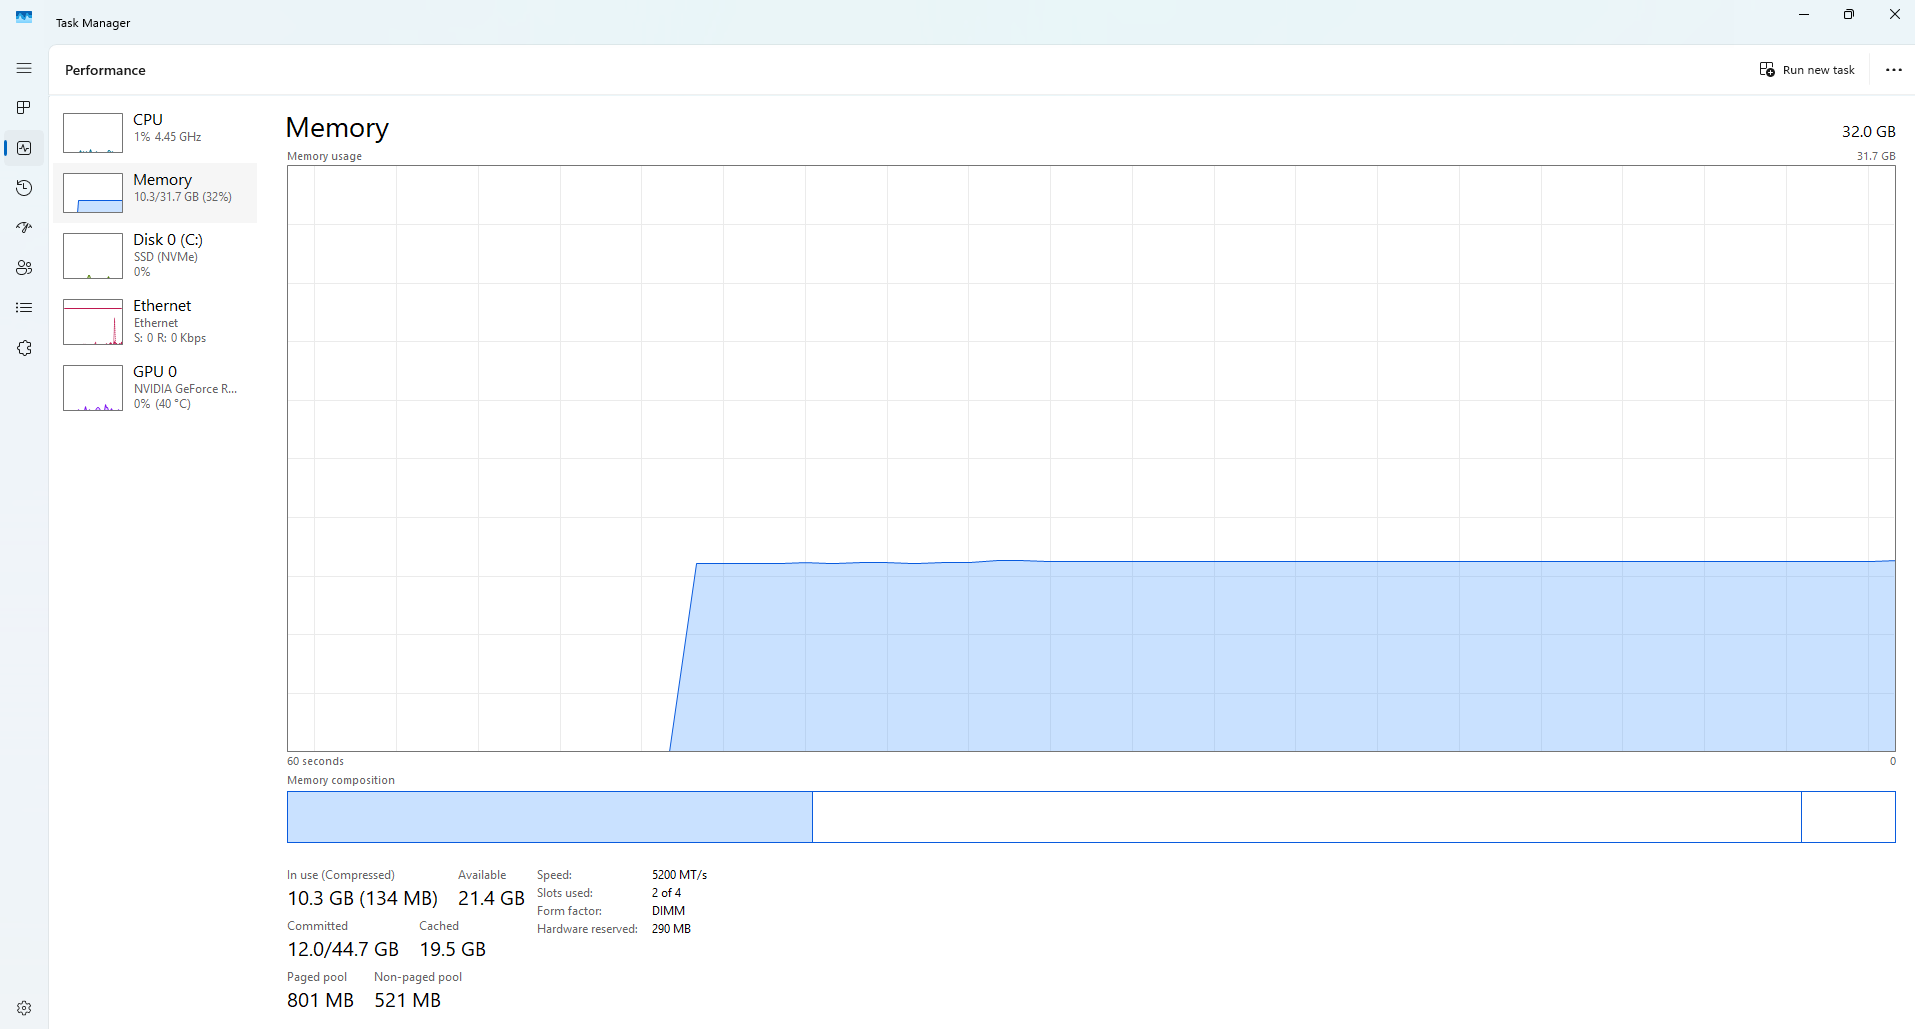
Task: Click the memory usage graph area
Action: pos(1091,458)
